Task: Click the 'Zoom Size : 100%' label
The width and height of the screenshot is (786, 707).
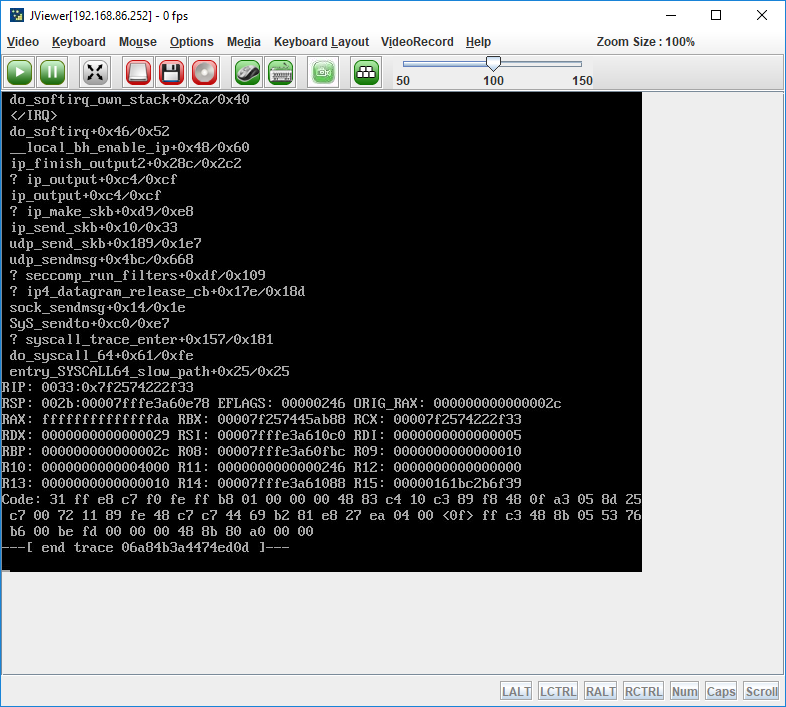Action: [646, 42]
